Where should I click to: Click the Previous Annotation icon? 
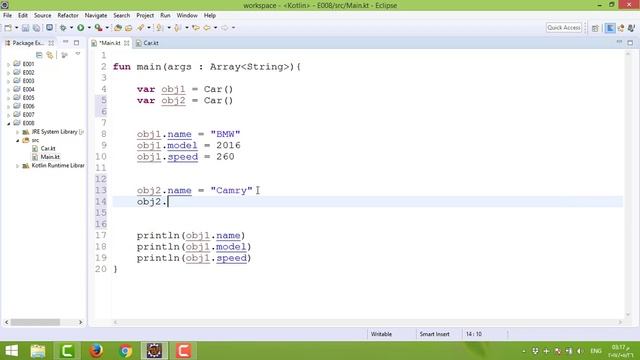tap(178, 28)
